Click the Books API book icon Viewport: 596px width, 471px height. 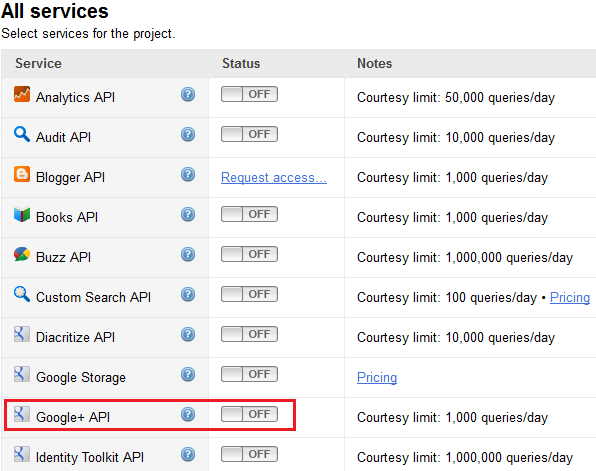22,214
